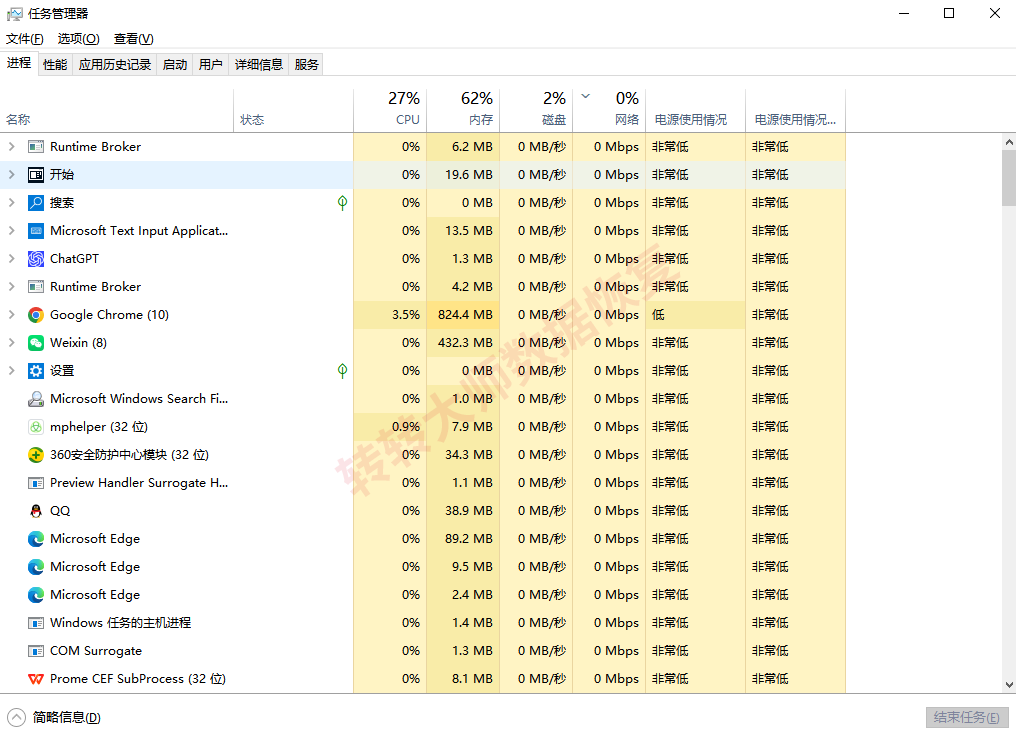Sort processes by 名称 column header
1016x739 pixels.
pyautogui.click(x=117, y=110)
